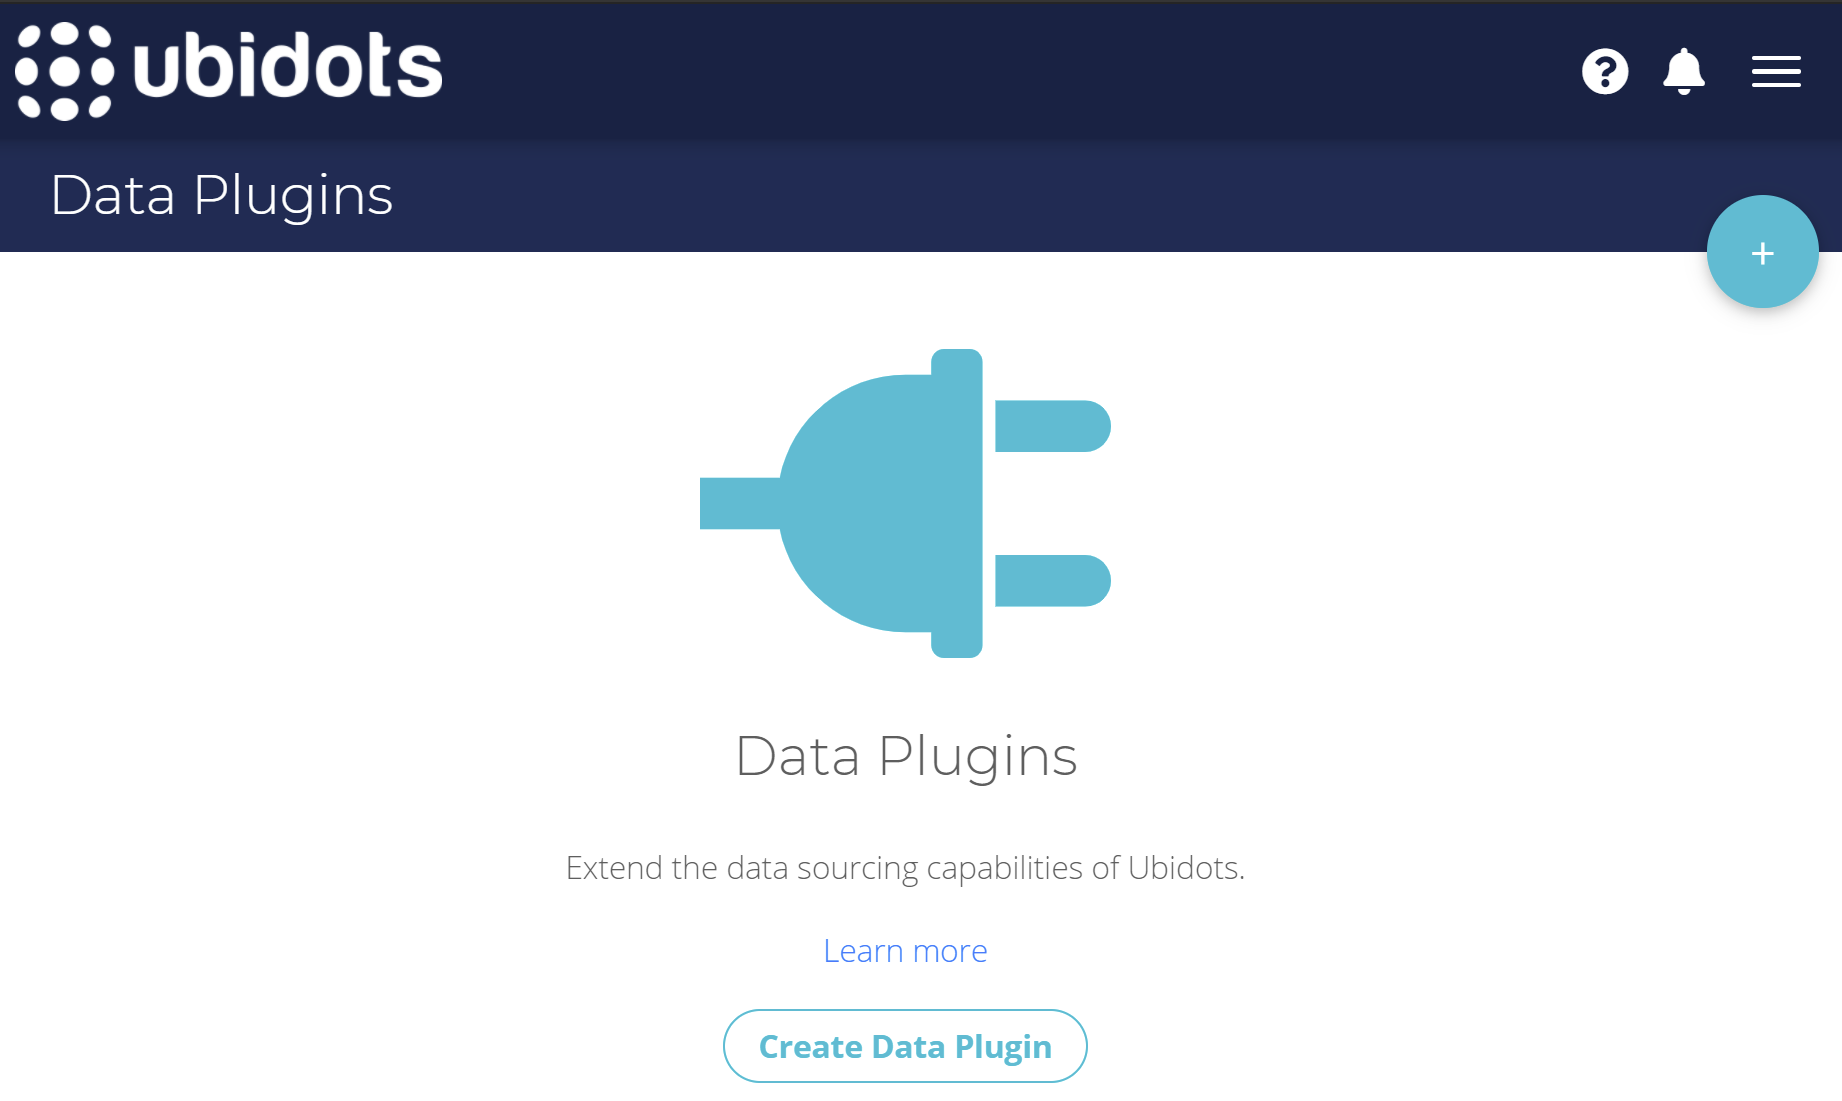
Task: Open the help question mark icon
Action: pyautogui.click(x=1605, y=71)
